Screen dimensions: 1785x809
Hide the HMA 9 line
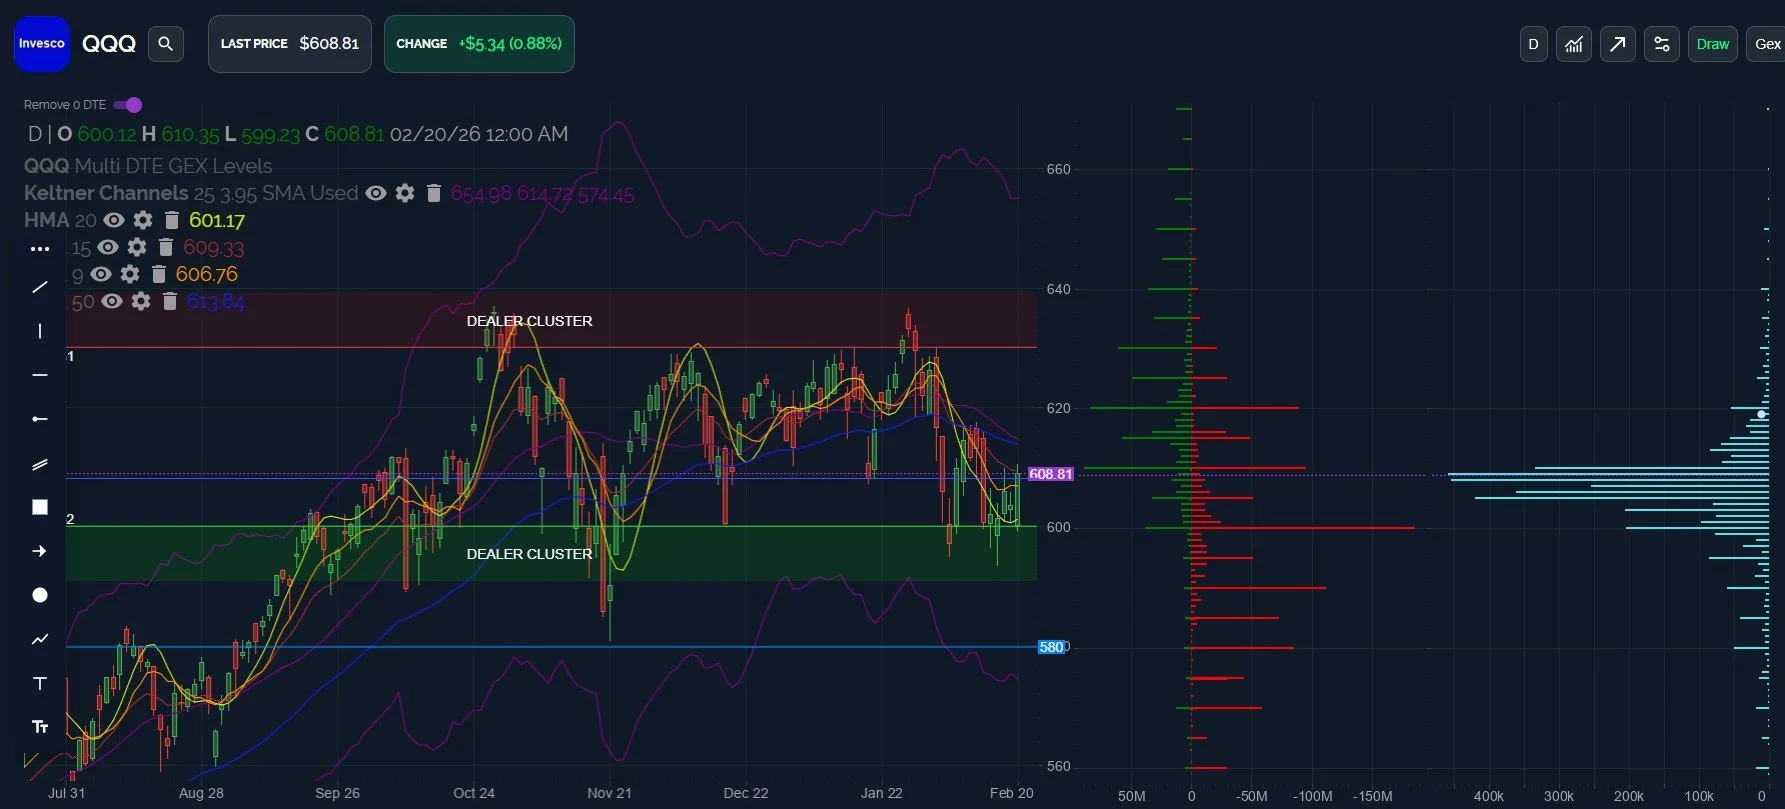101,274
